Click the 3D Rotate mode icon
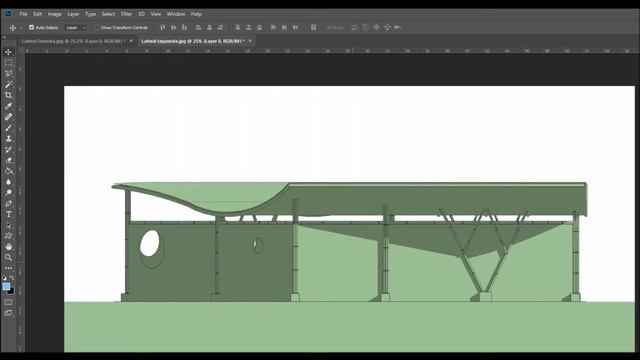 point(355,27)
